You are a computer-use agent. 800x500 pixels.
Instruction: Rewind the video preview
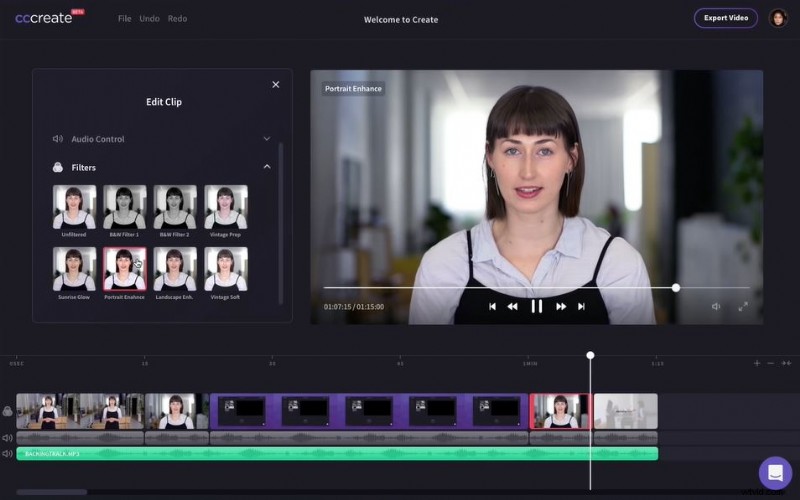coord(512,307)
